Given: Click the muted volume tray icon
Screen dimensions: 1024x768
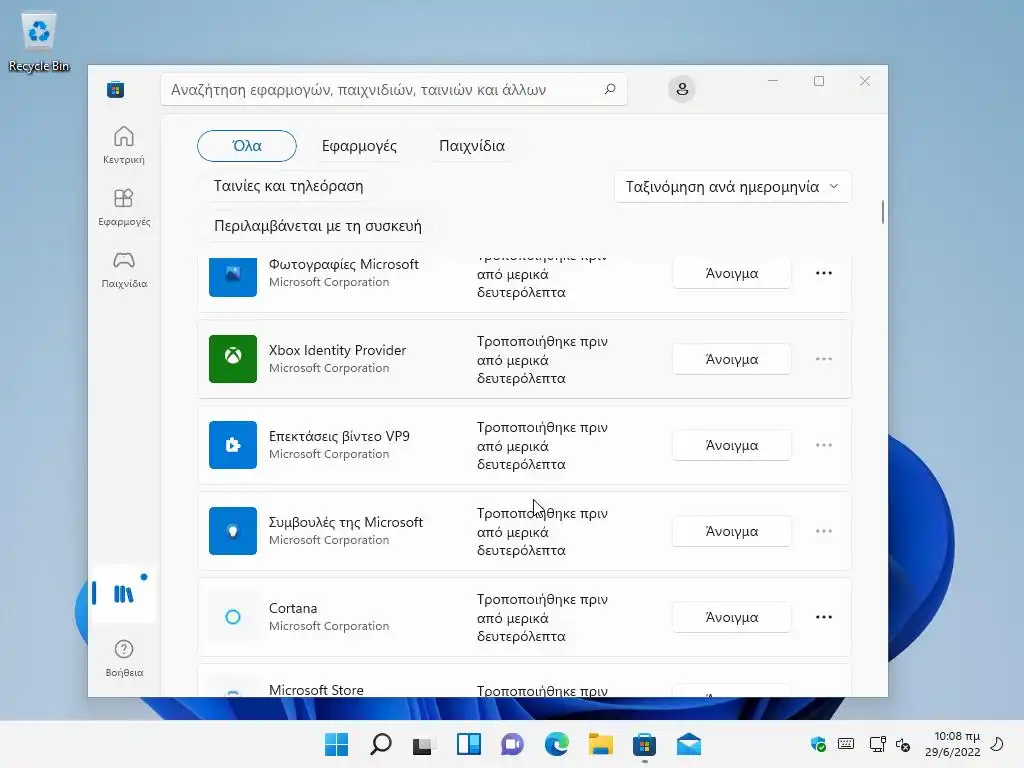Looking at the screenshot, I should click(903, 744).
